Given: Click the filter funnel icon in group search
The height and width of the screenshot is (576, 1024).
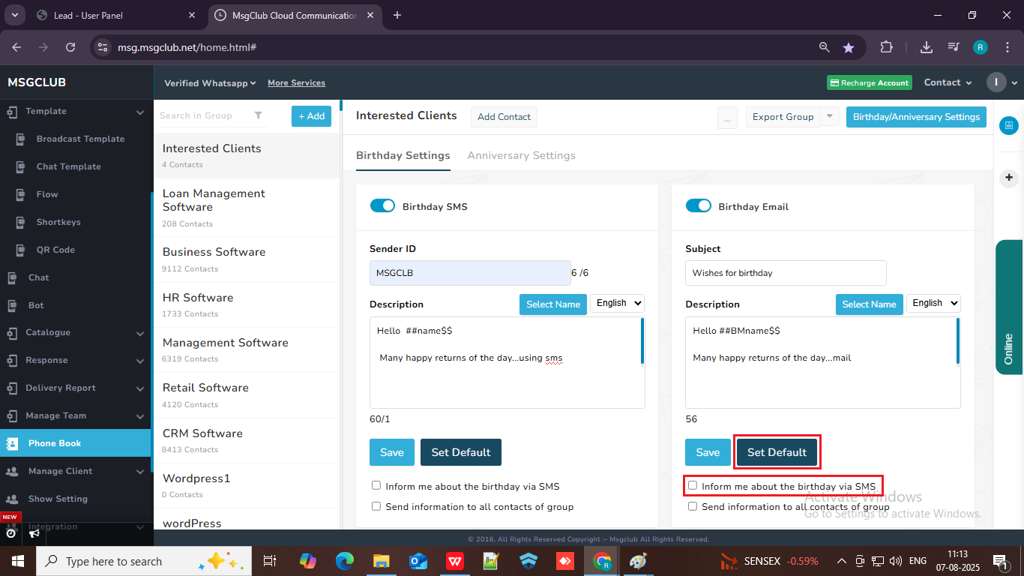Looking at the screenshot, I should point(258,116).
